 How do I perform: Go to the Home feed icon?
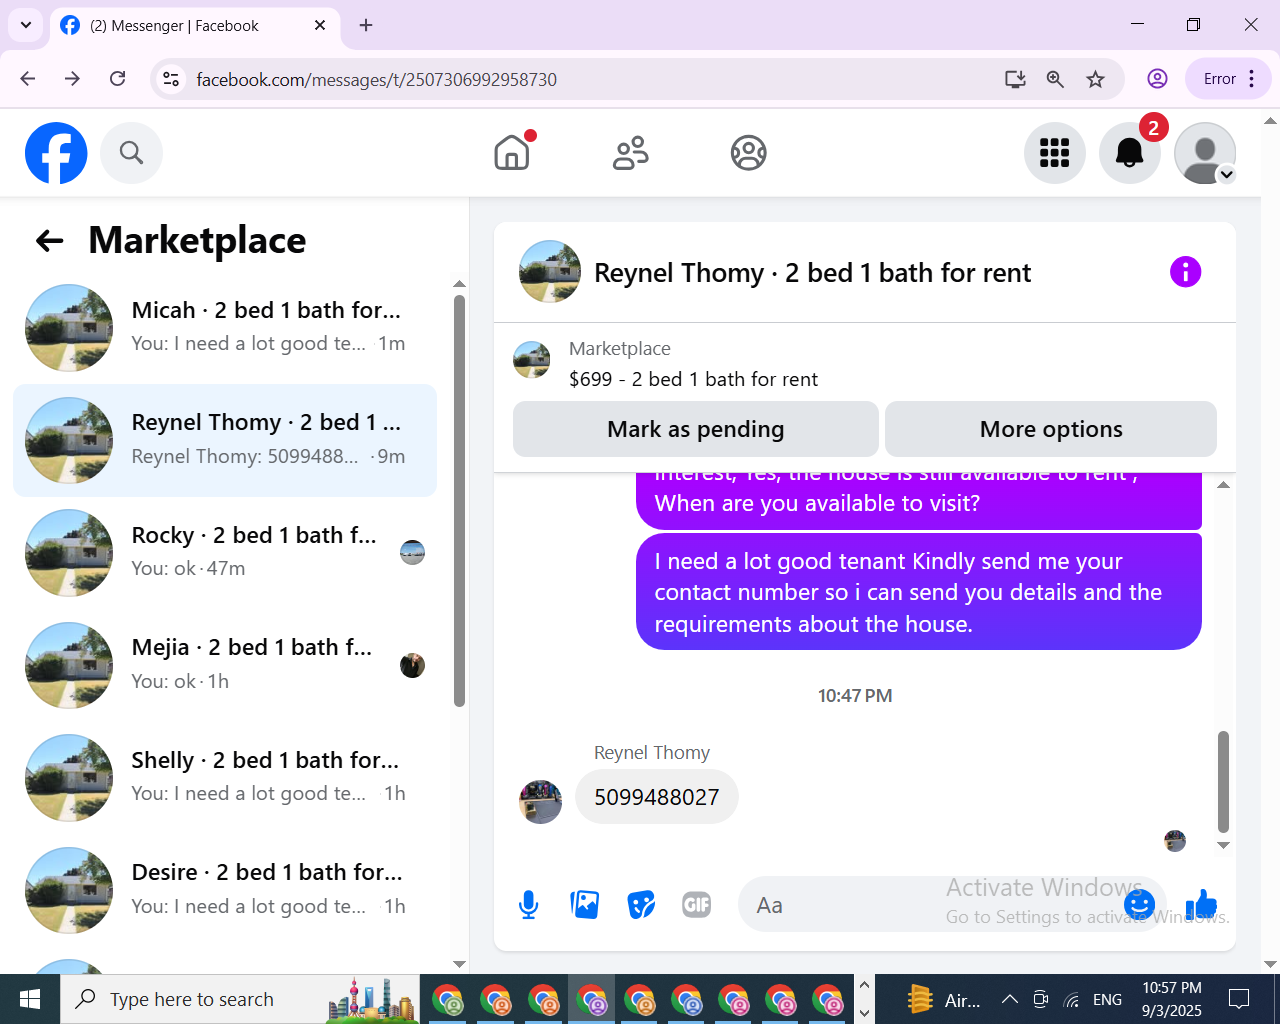[512, 153]
